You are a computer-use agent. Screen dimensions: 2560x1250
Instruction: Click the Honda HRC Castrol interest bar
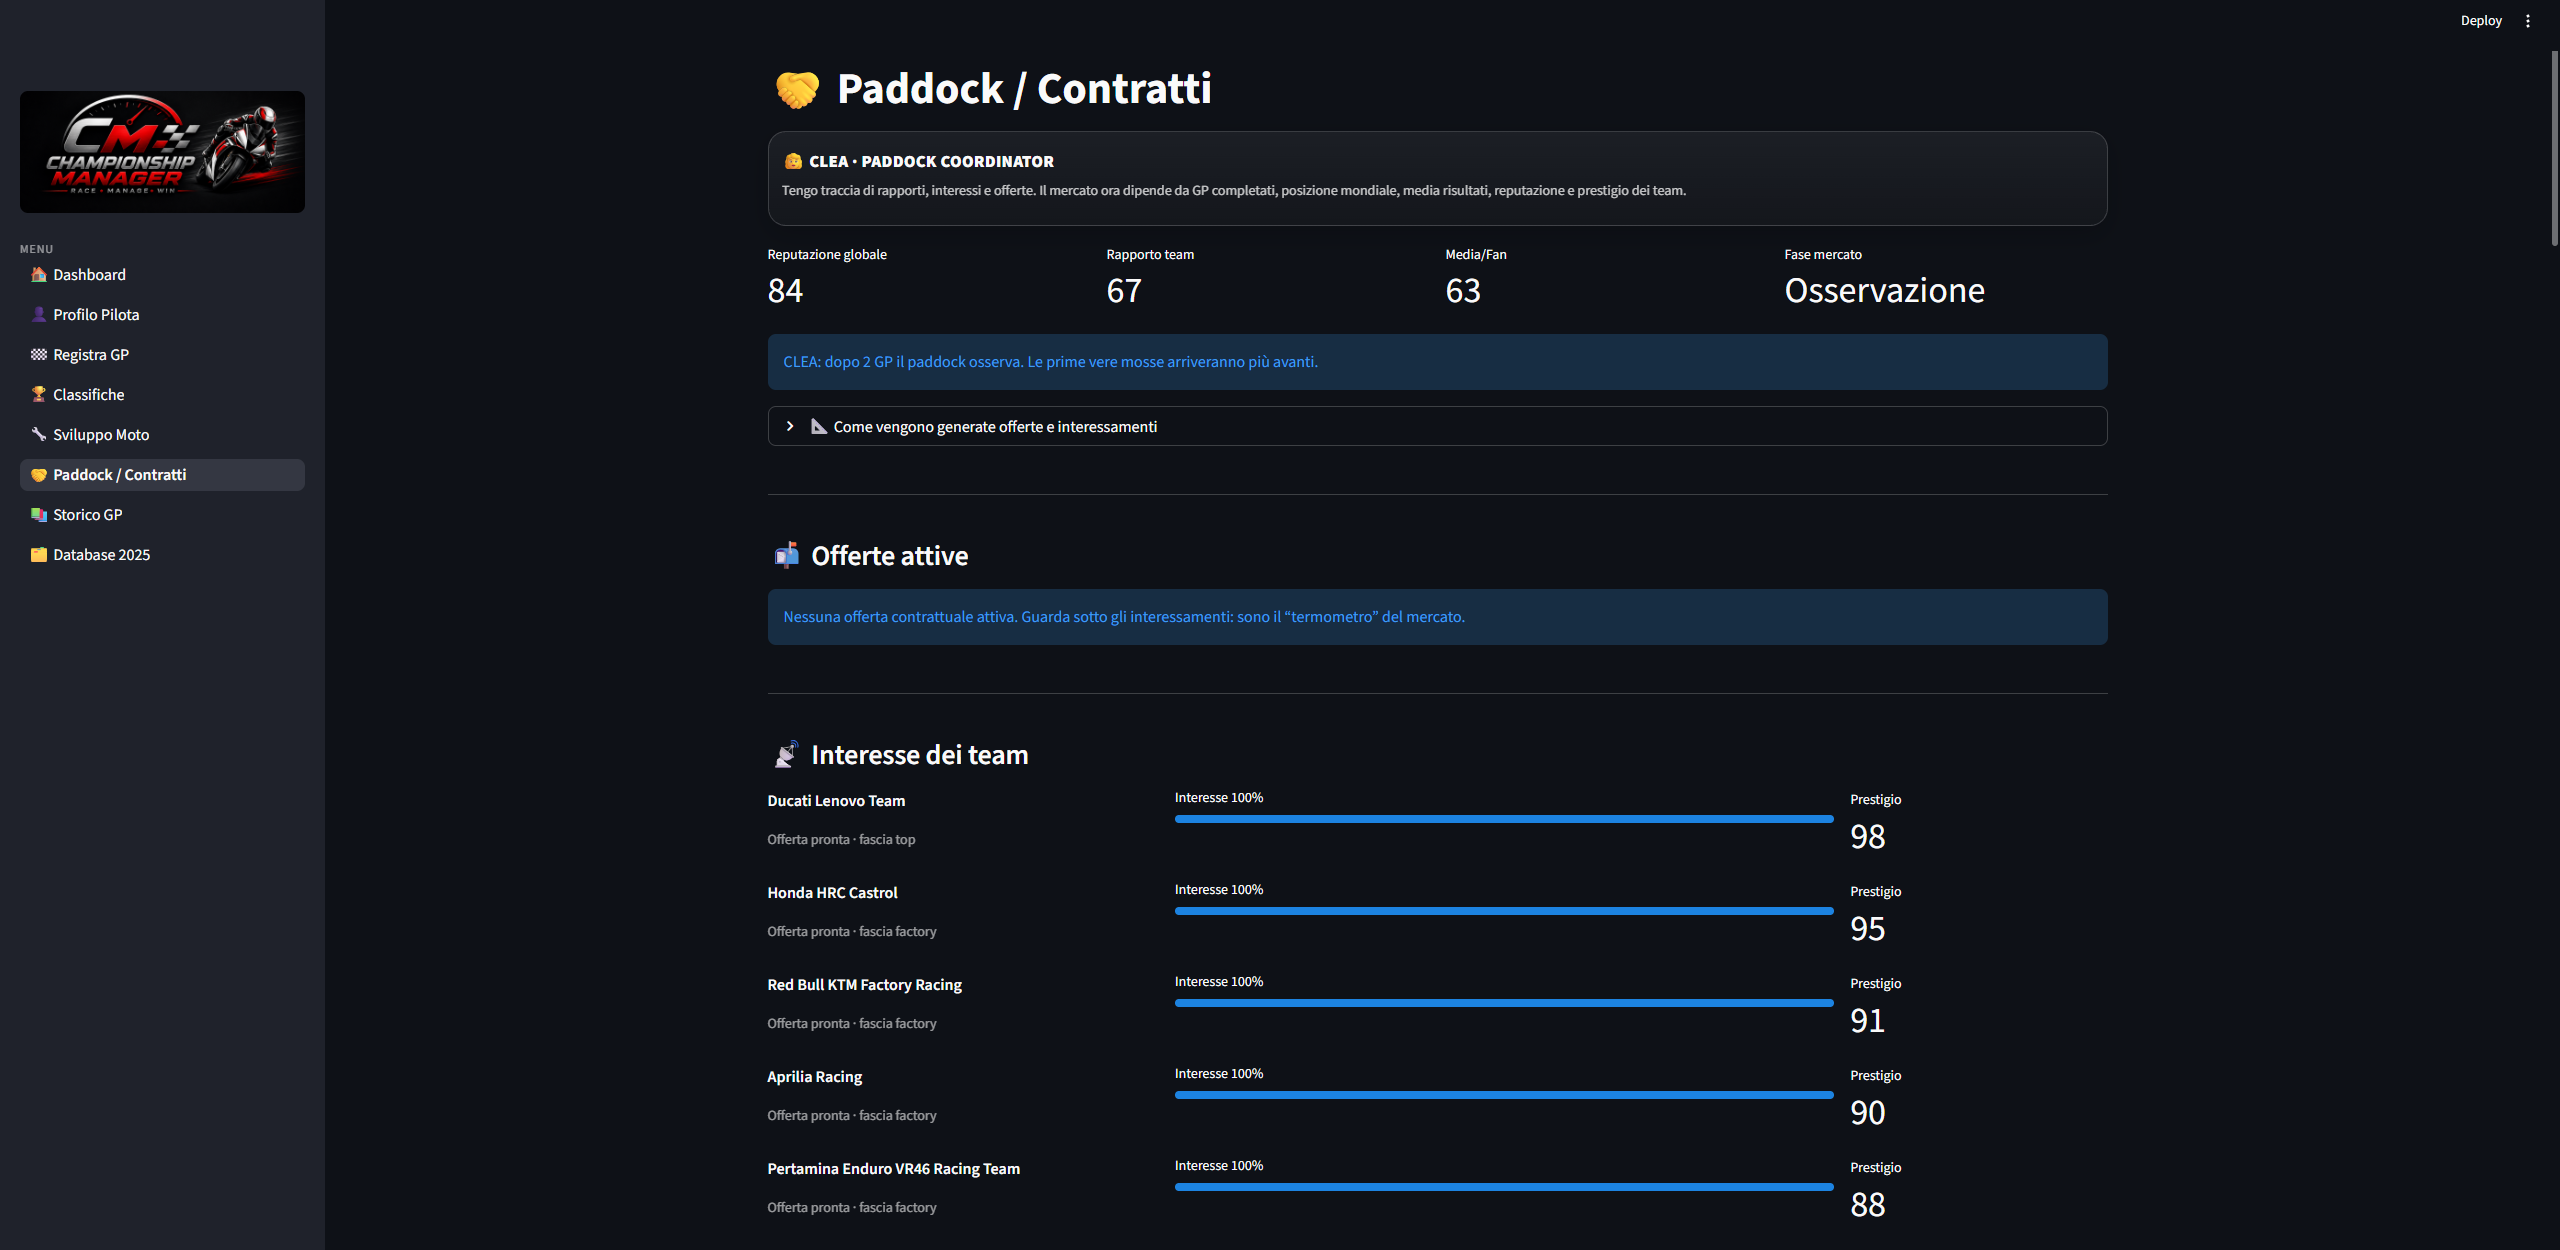click(1504, 911)
